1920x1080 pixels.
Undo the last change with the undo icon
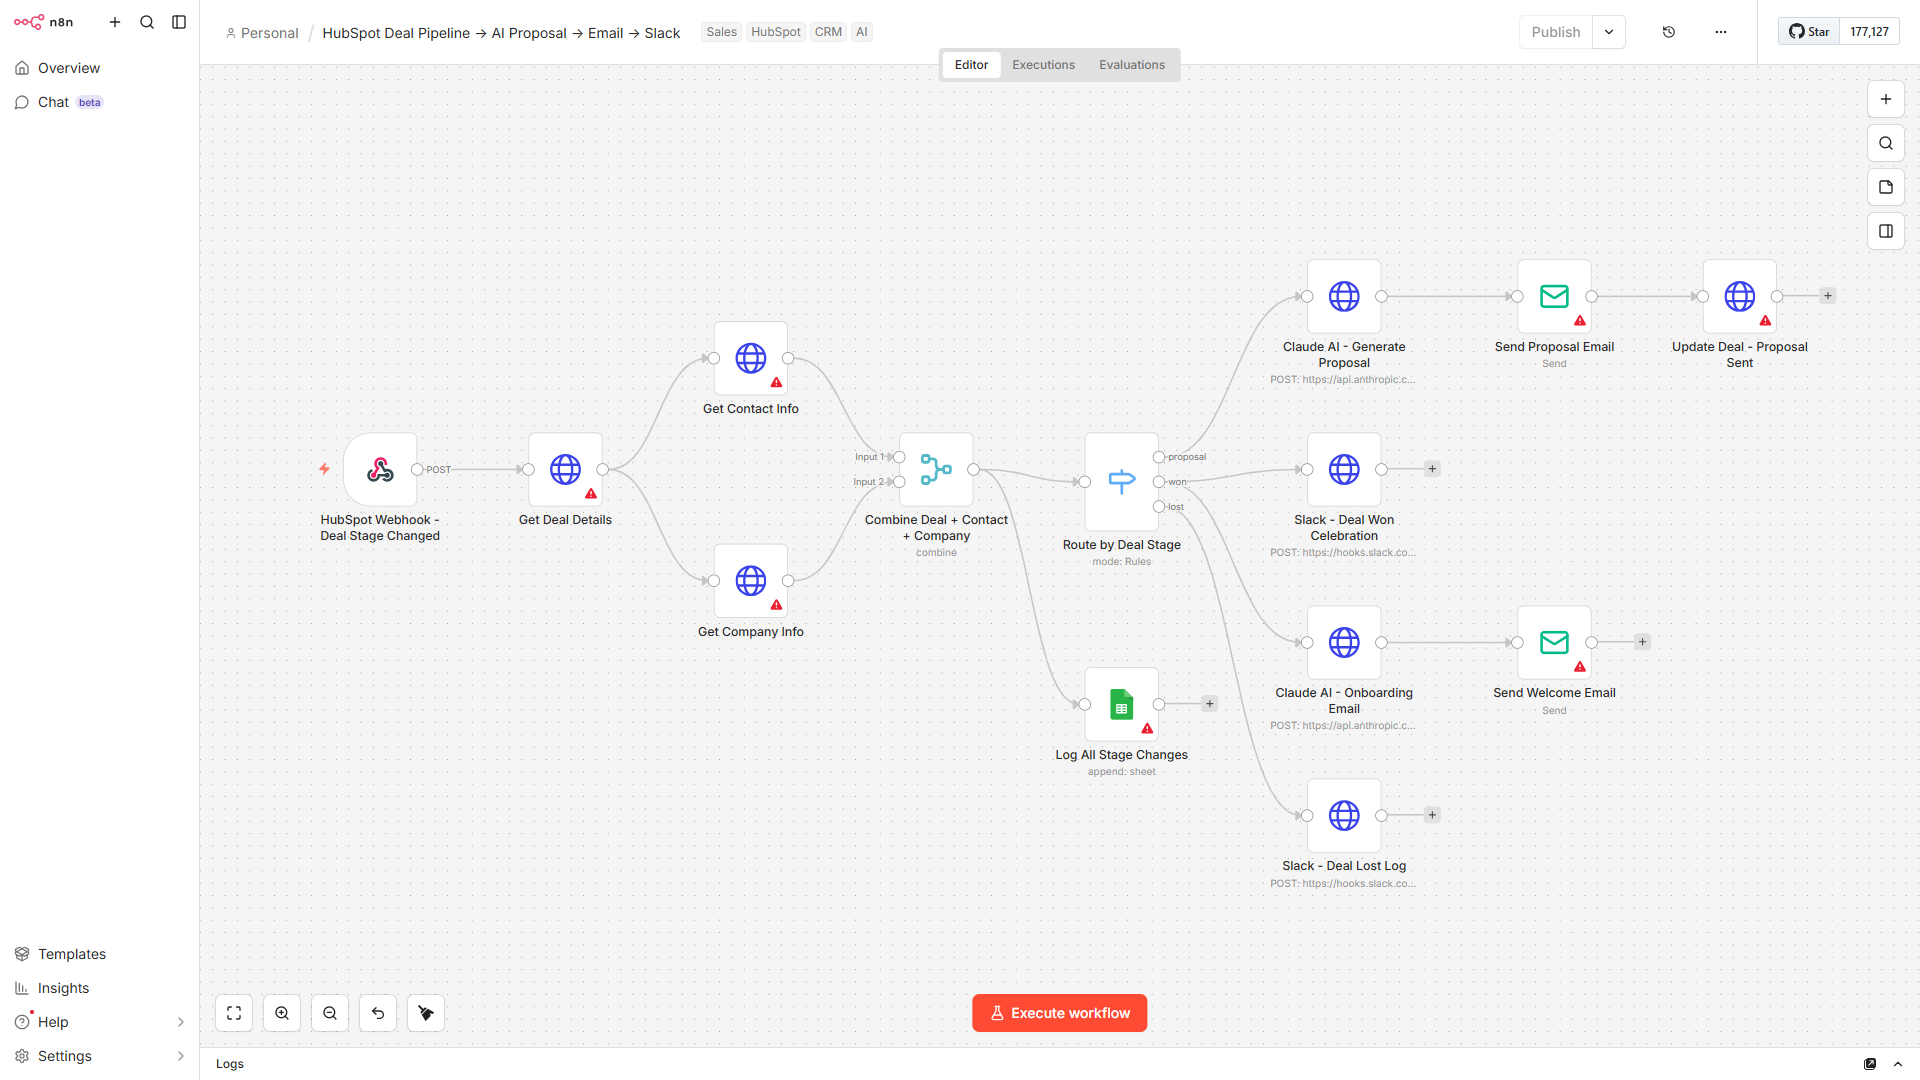[377, 1012]
